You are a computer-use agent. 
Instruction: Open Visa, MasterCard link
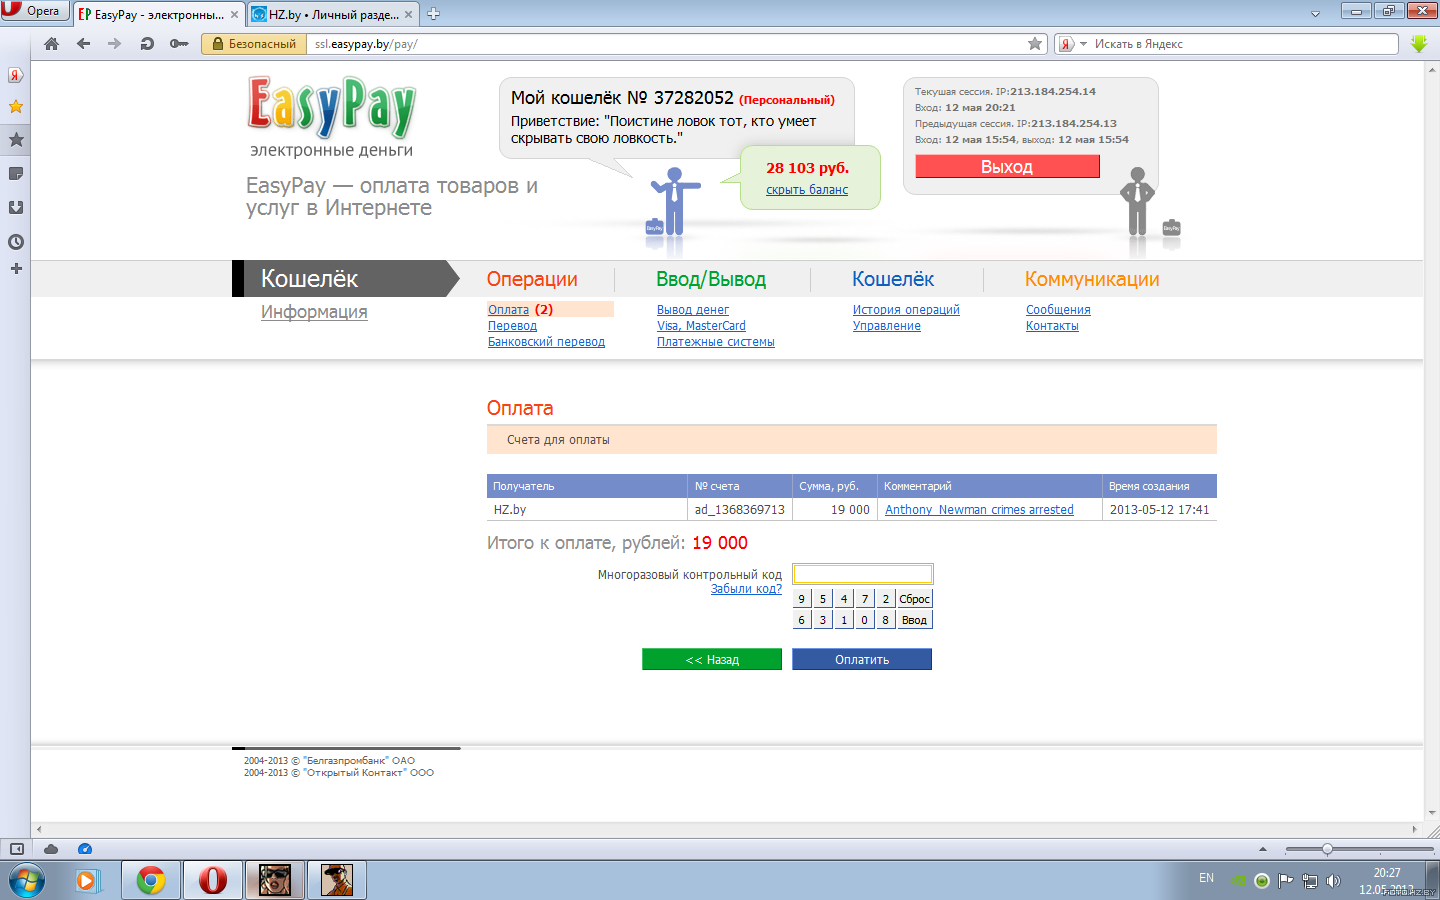click(701, 326)
